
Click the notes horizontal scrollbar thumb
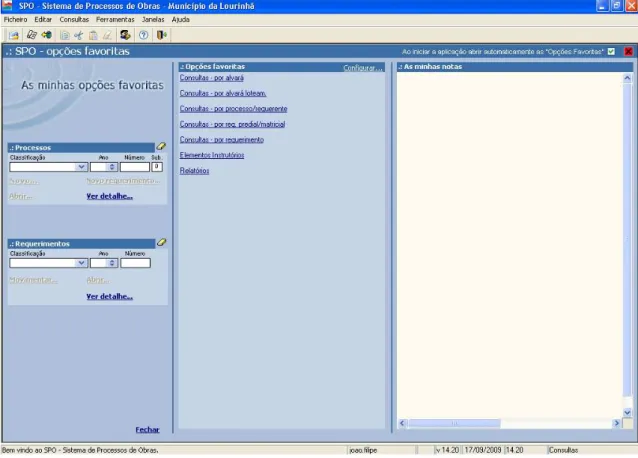click(454, 423)
